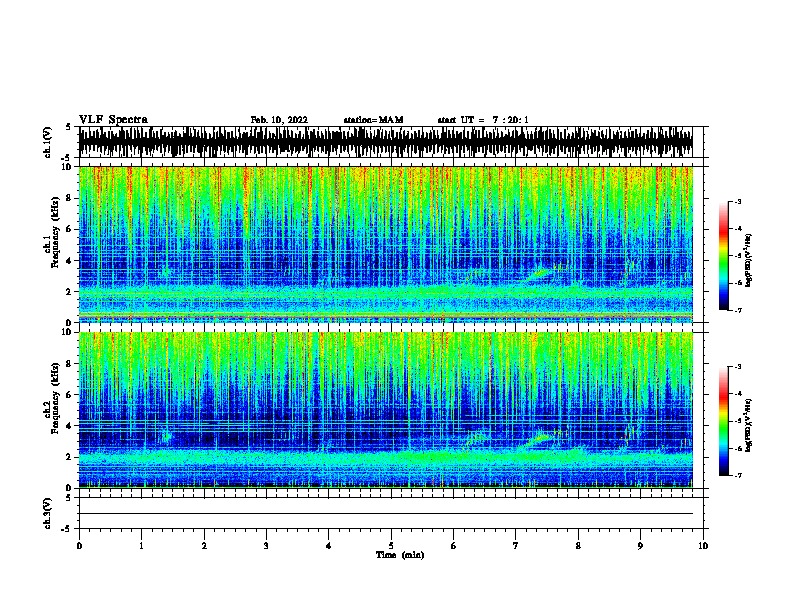This screenshot has height=612, width=792.
Task: Click upper colorbar "-7" tick label
Action: pyautogui.click(x=738, y=310)
